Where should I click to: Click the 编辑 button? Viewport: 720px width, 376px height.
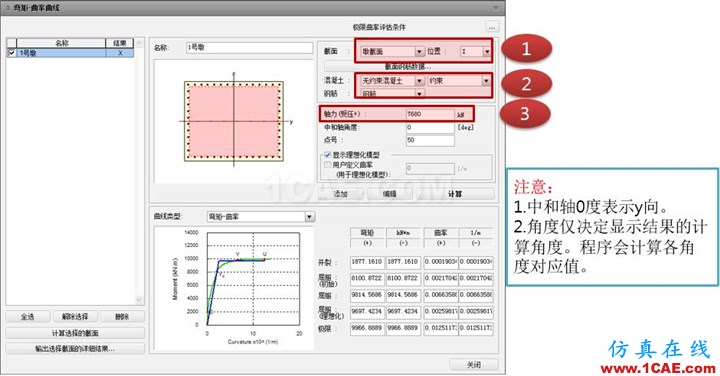point(389,194)
